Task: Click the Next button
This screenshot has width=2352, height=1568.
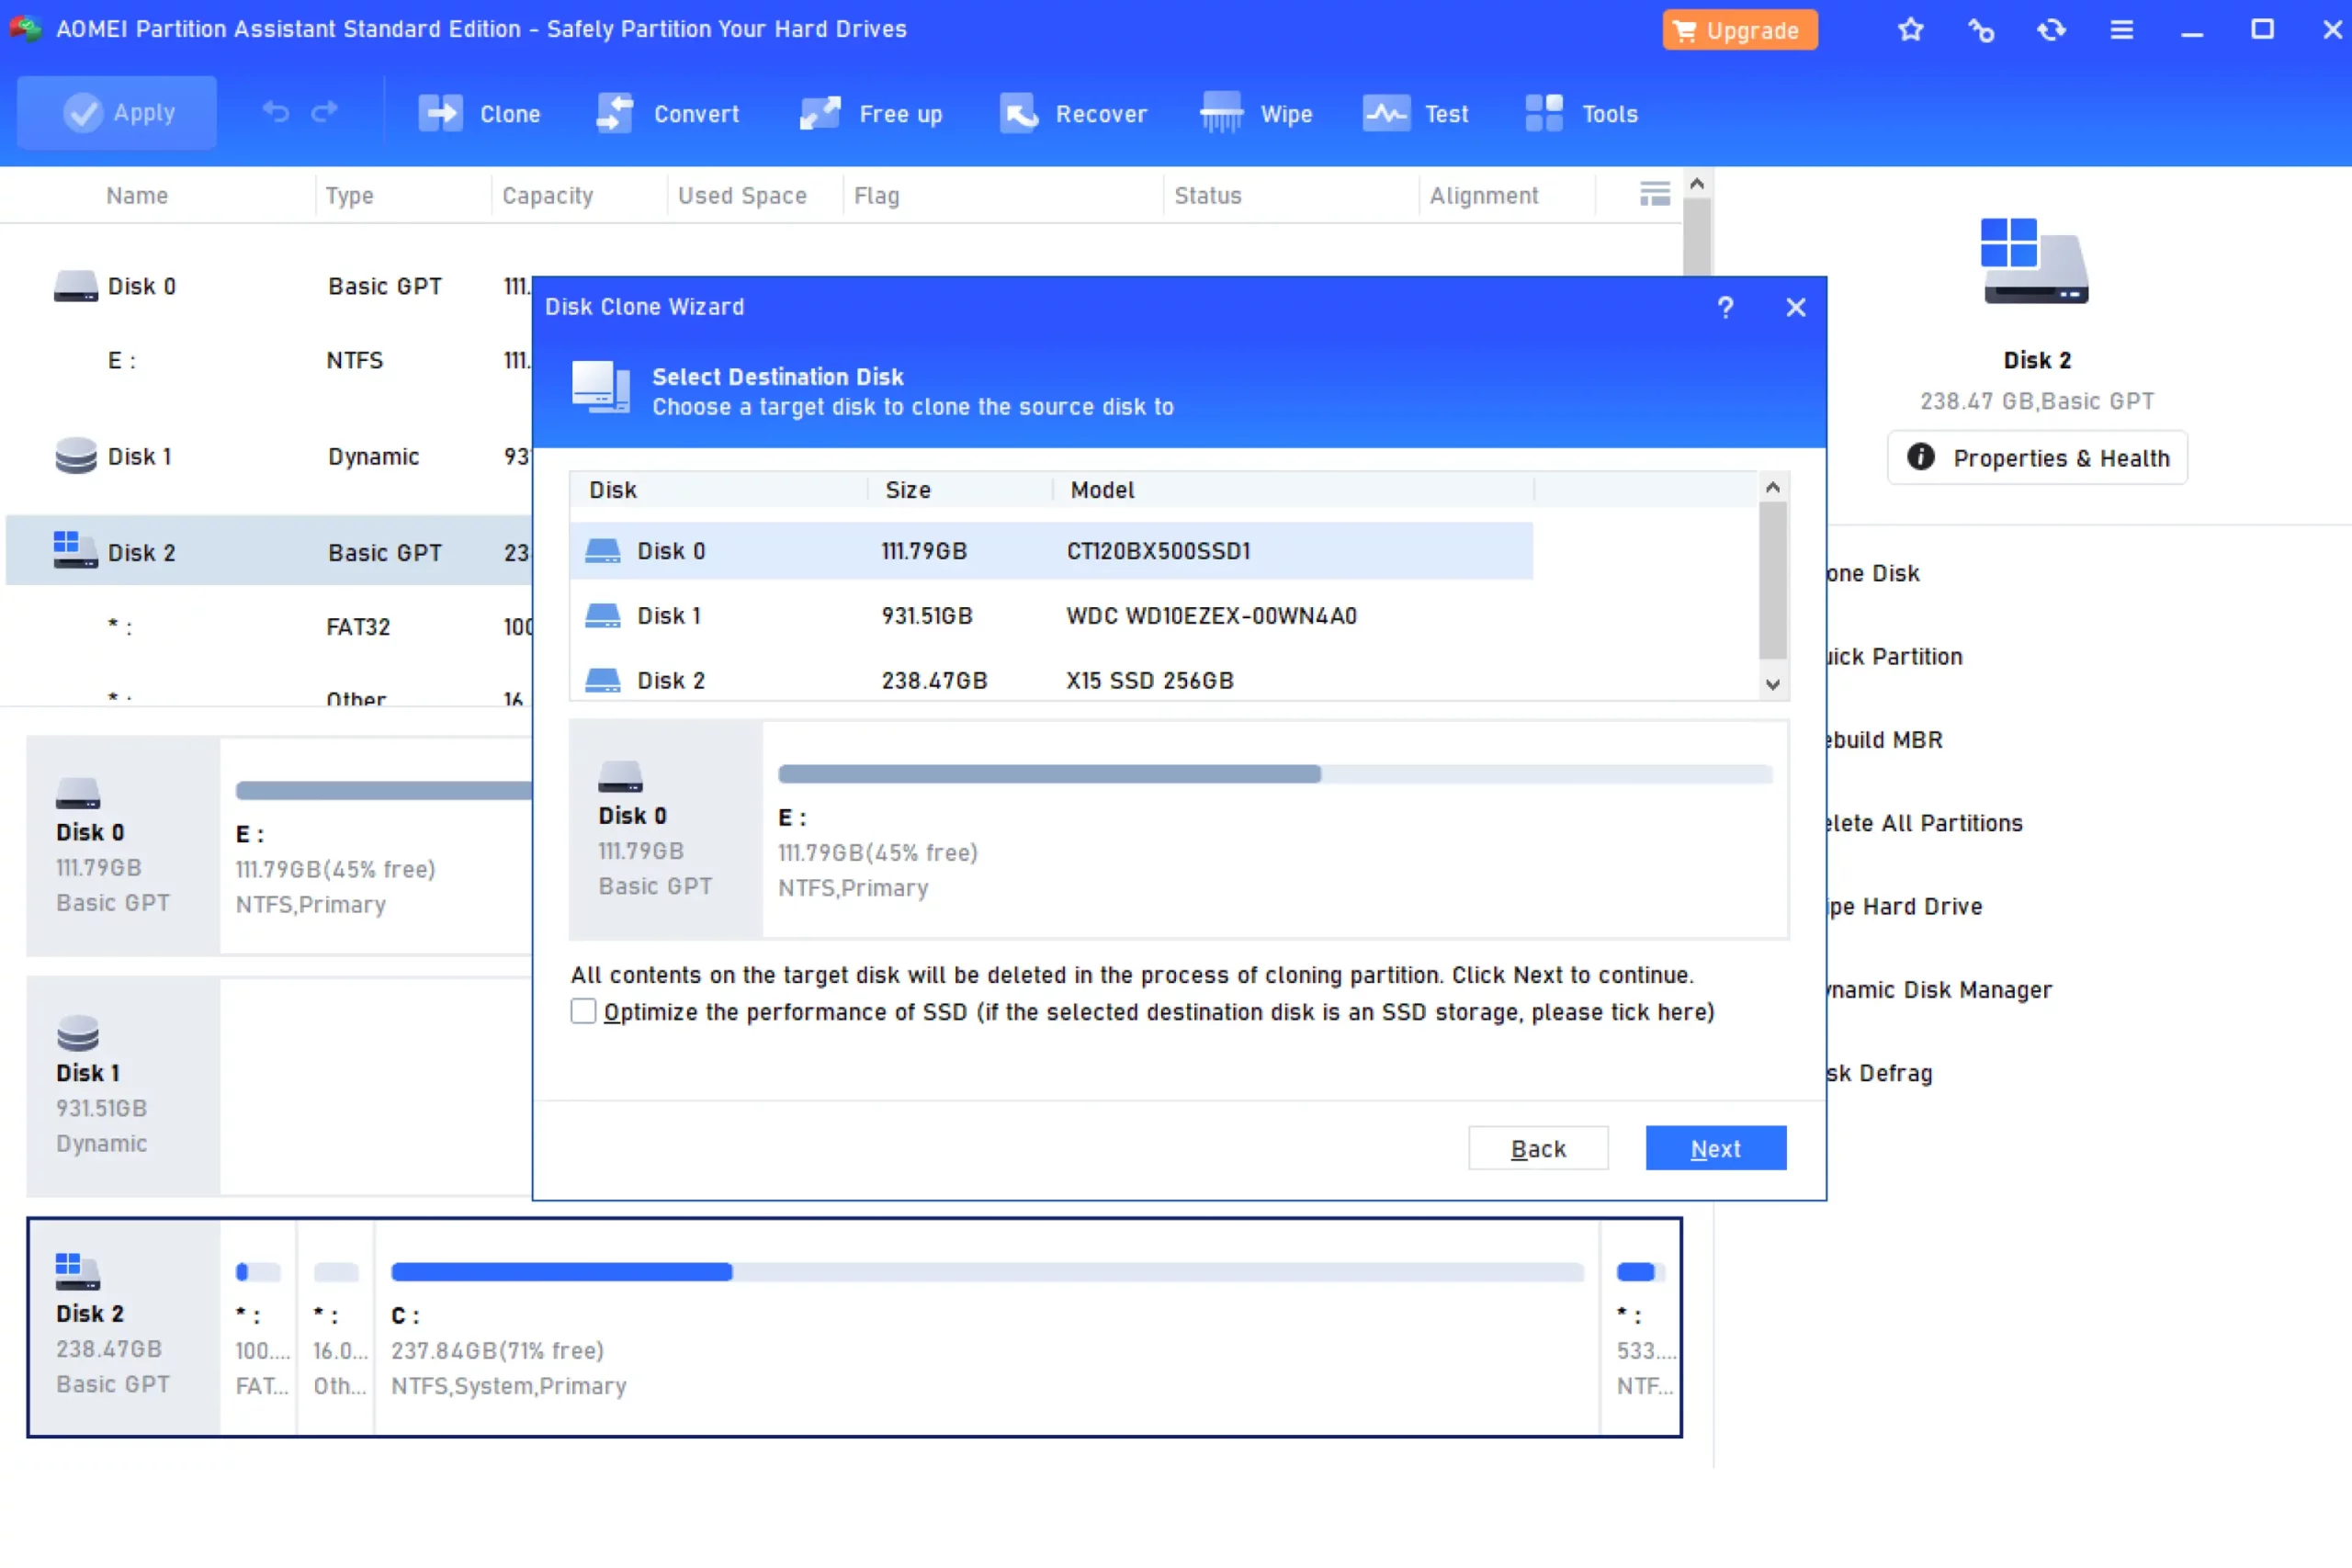Action: (1715, 1148)
